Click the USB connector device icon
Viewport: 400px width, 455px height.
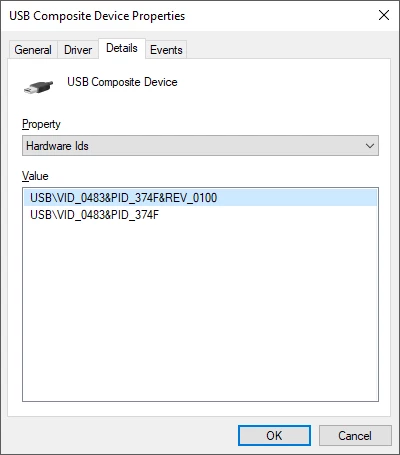(x=38, y=87)
